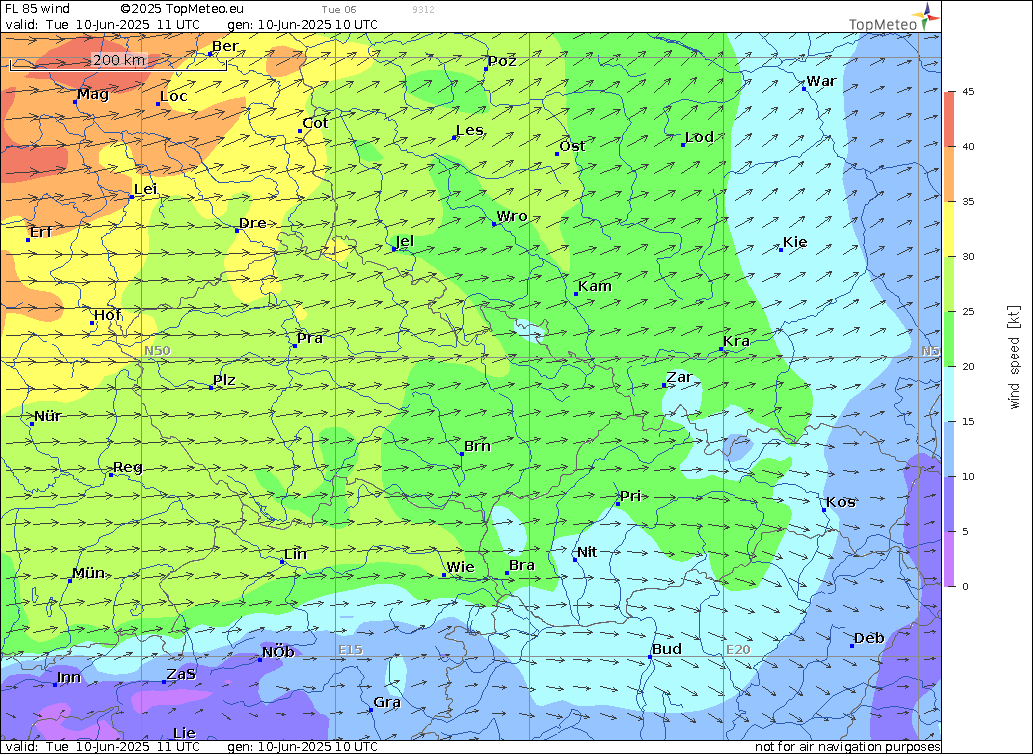Select the Wie (Vienna) city marker
Viewport: 1033px width, 754px height.
[x=443, y=576]
